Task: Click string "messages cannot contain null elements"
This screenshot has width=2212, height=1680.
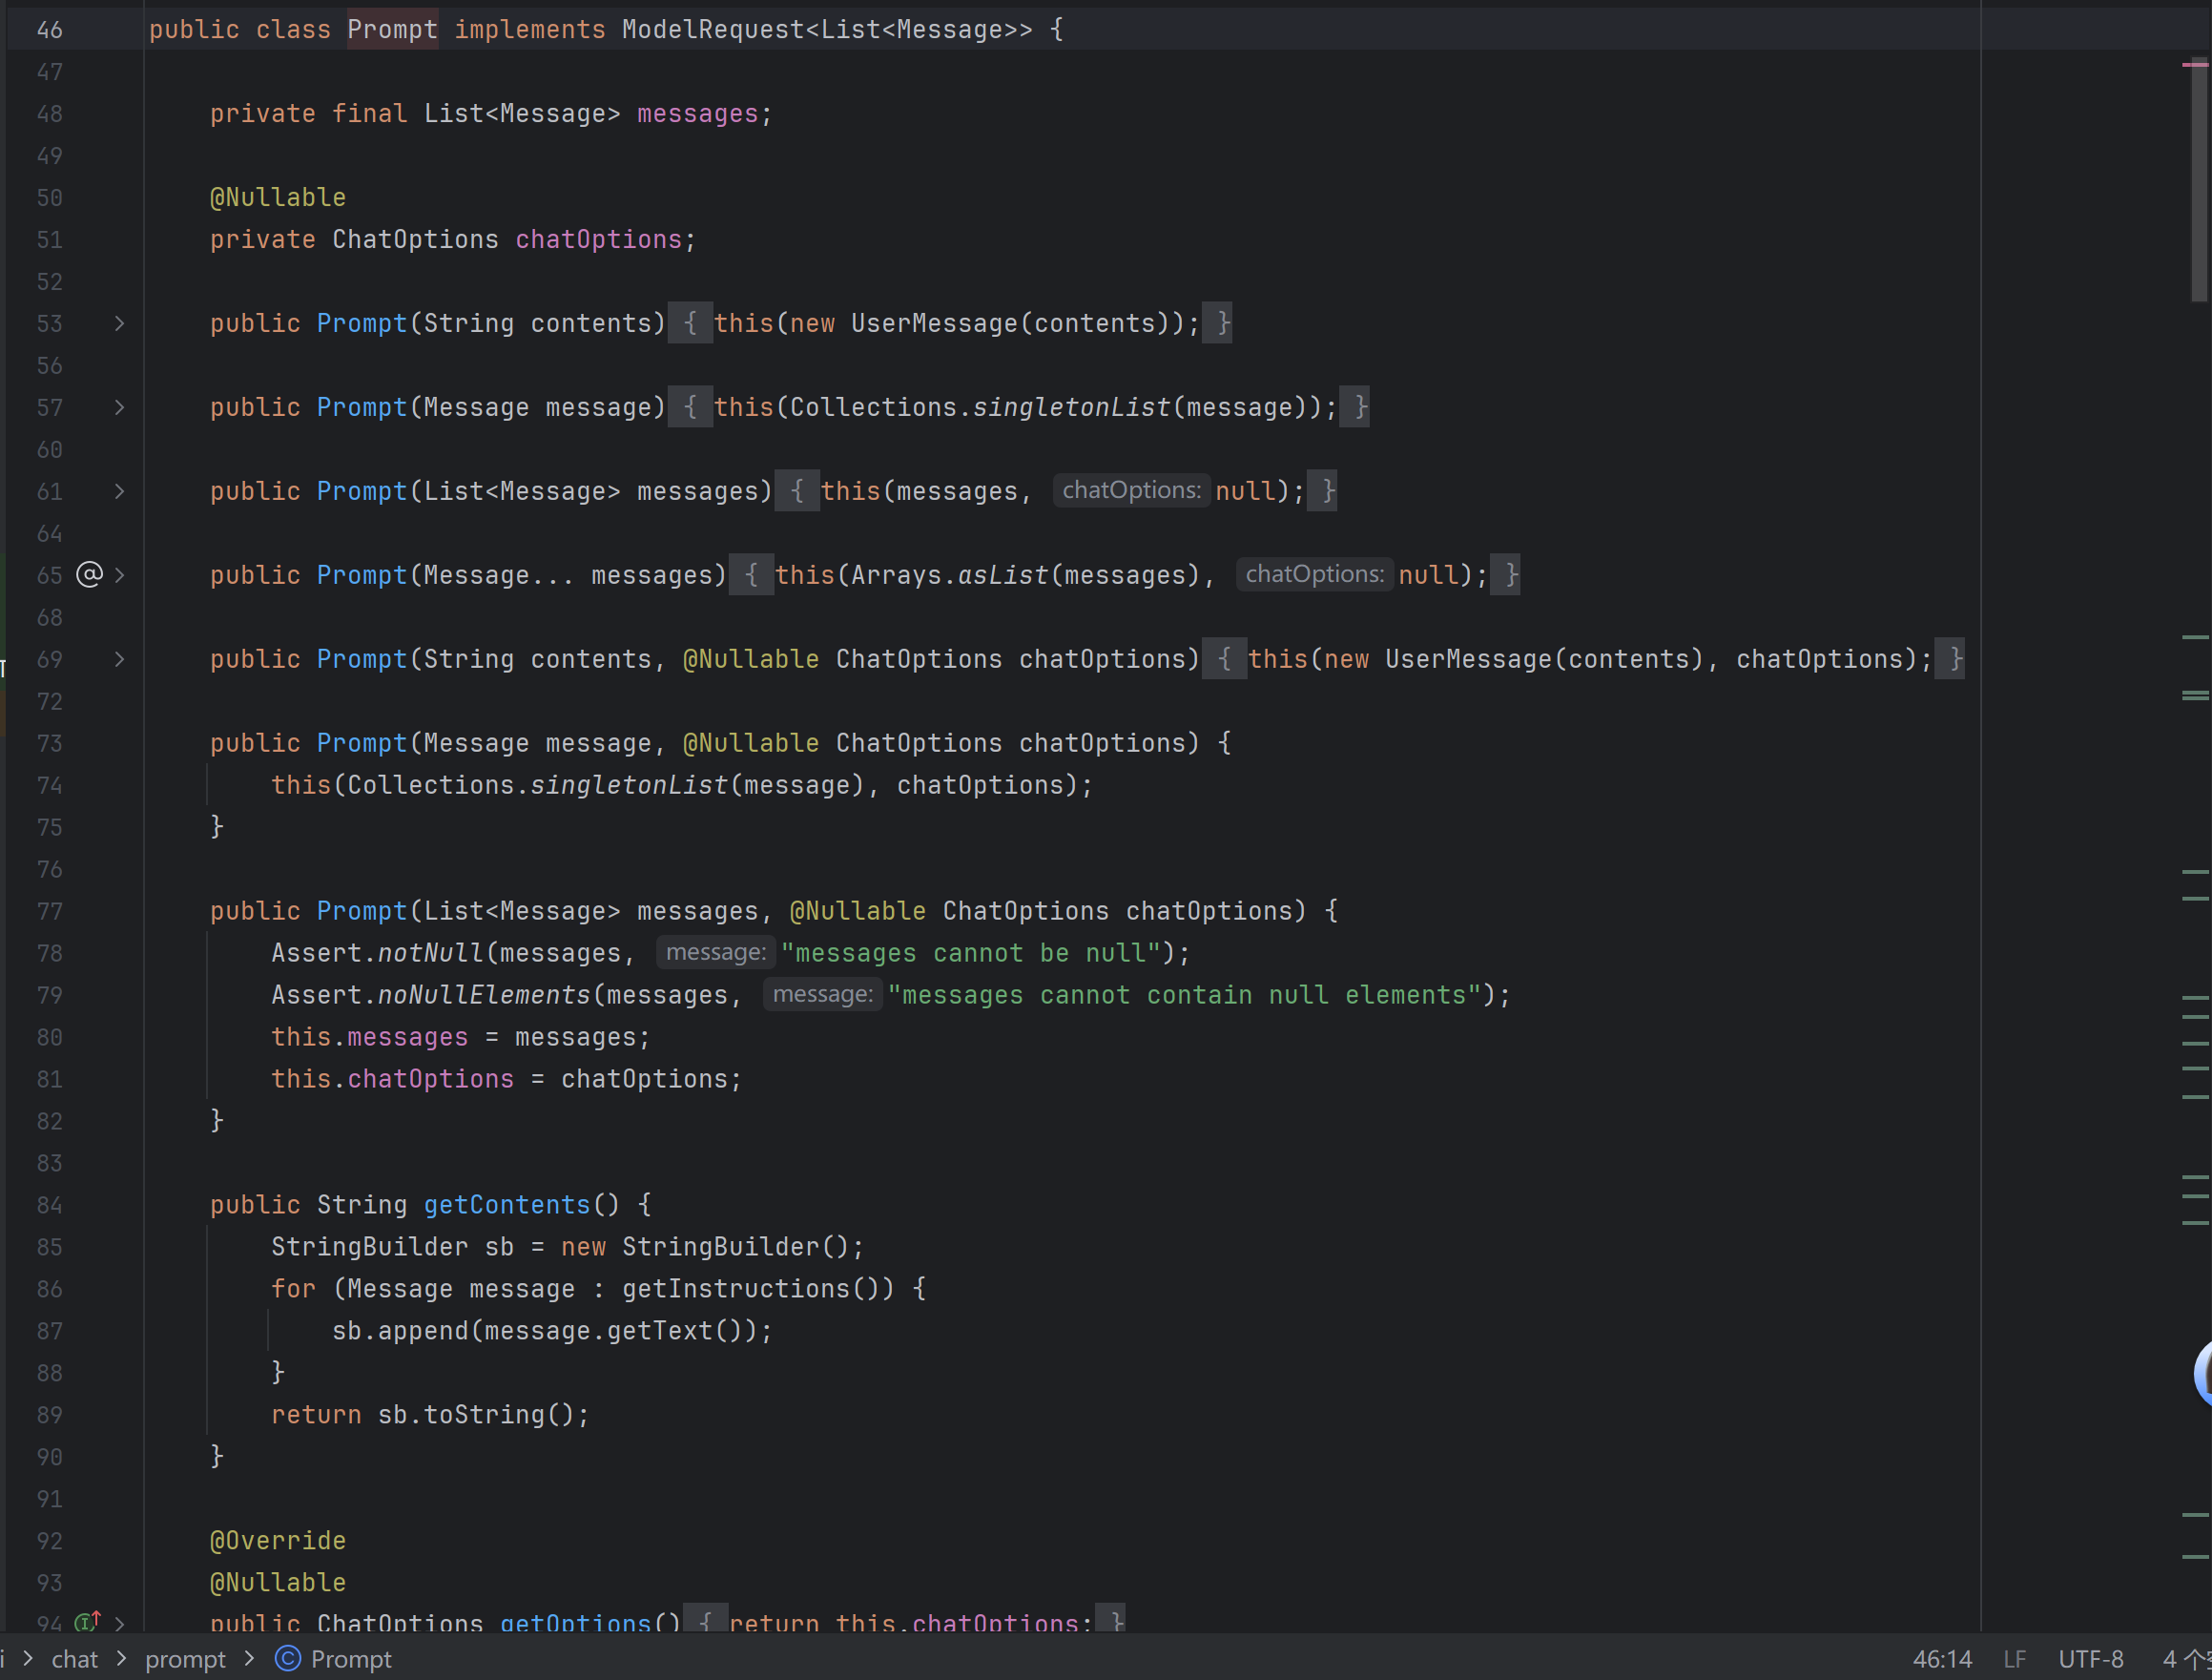Action: click(x=1184, y=996)
